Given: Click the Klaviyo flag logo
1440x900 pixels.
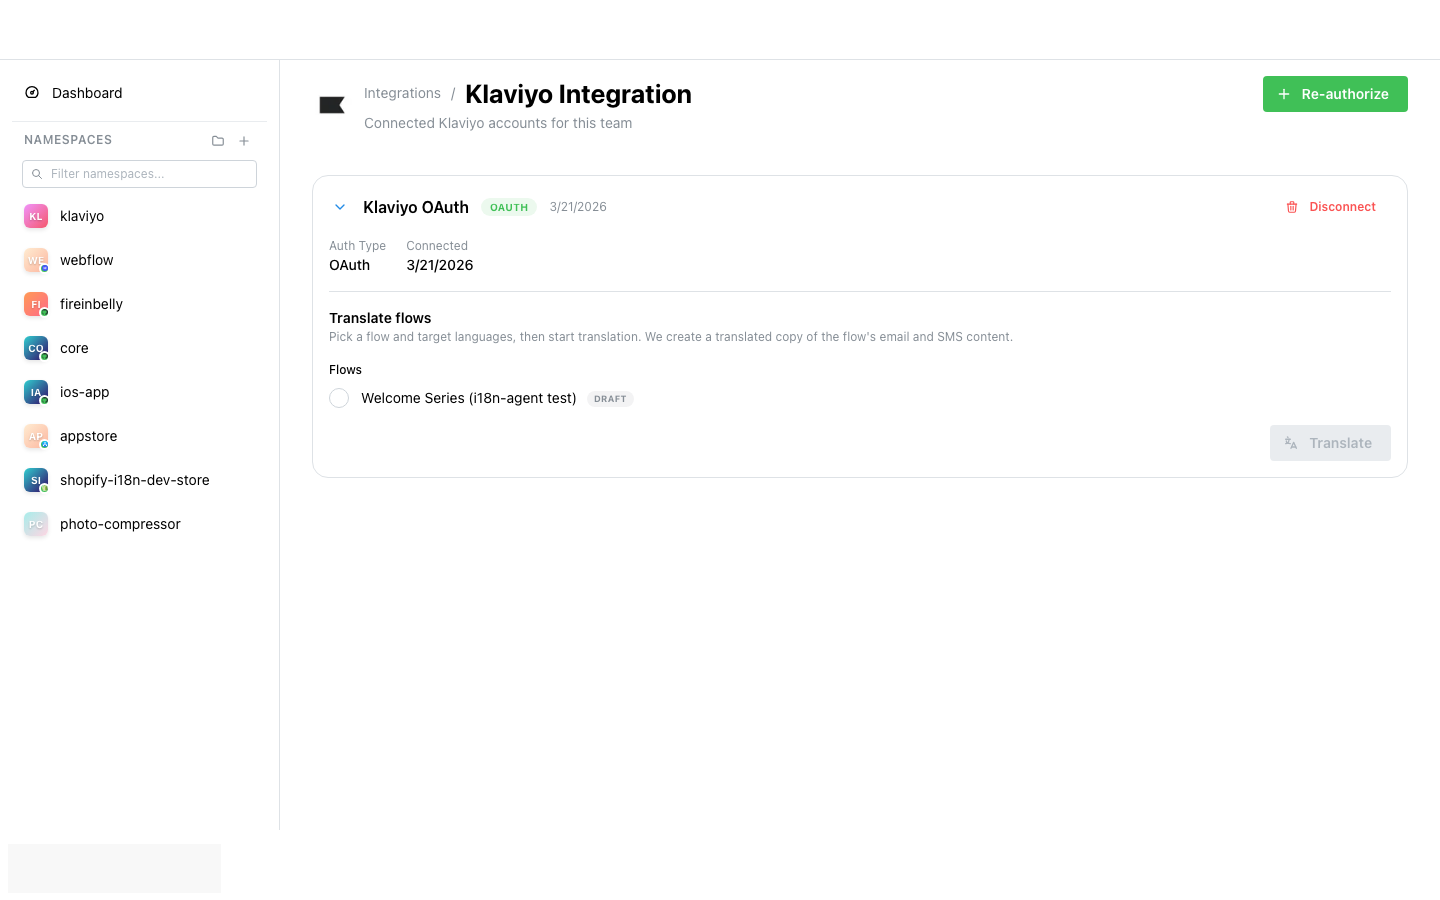Looking at the screenshot, I should click(332, 105).
